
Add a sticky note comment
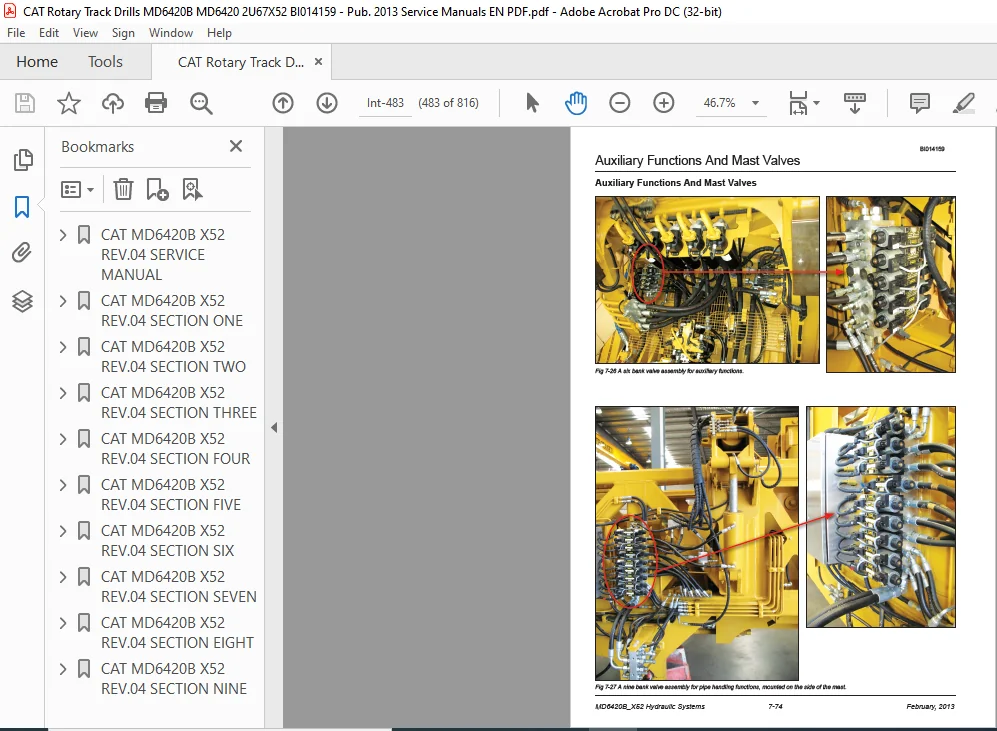pyautogui.click(x=919, y=103)
